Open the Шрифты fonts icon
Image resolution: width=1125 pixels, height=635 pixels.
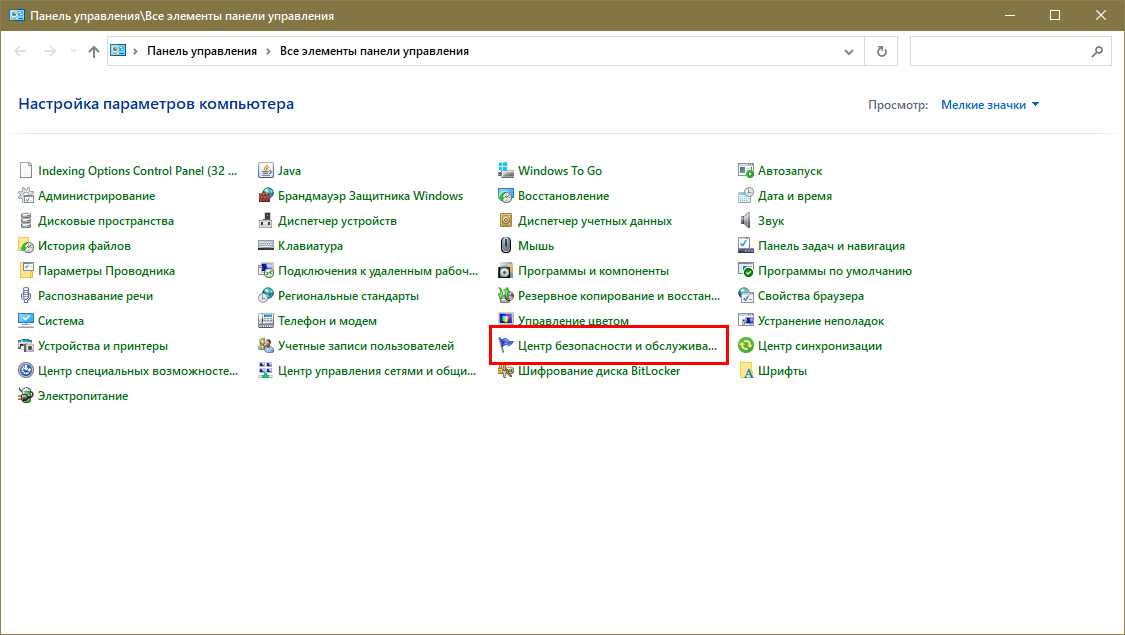746,371
